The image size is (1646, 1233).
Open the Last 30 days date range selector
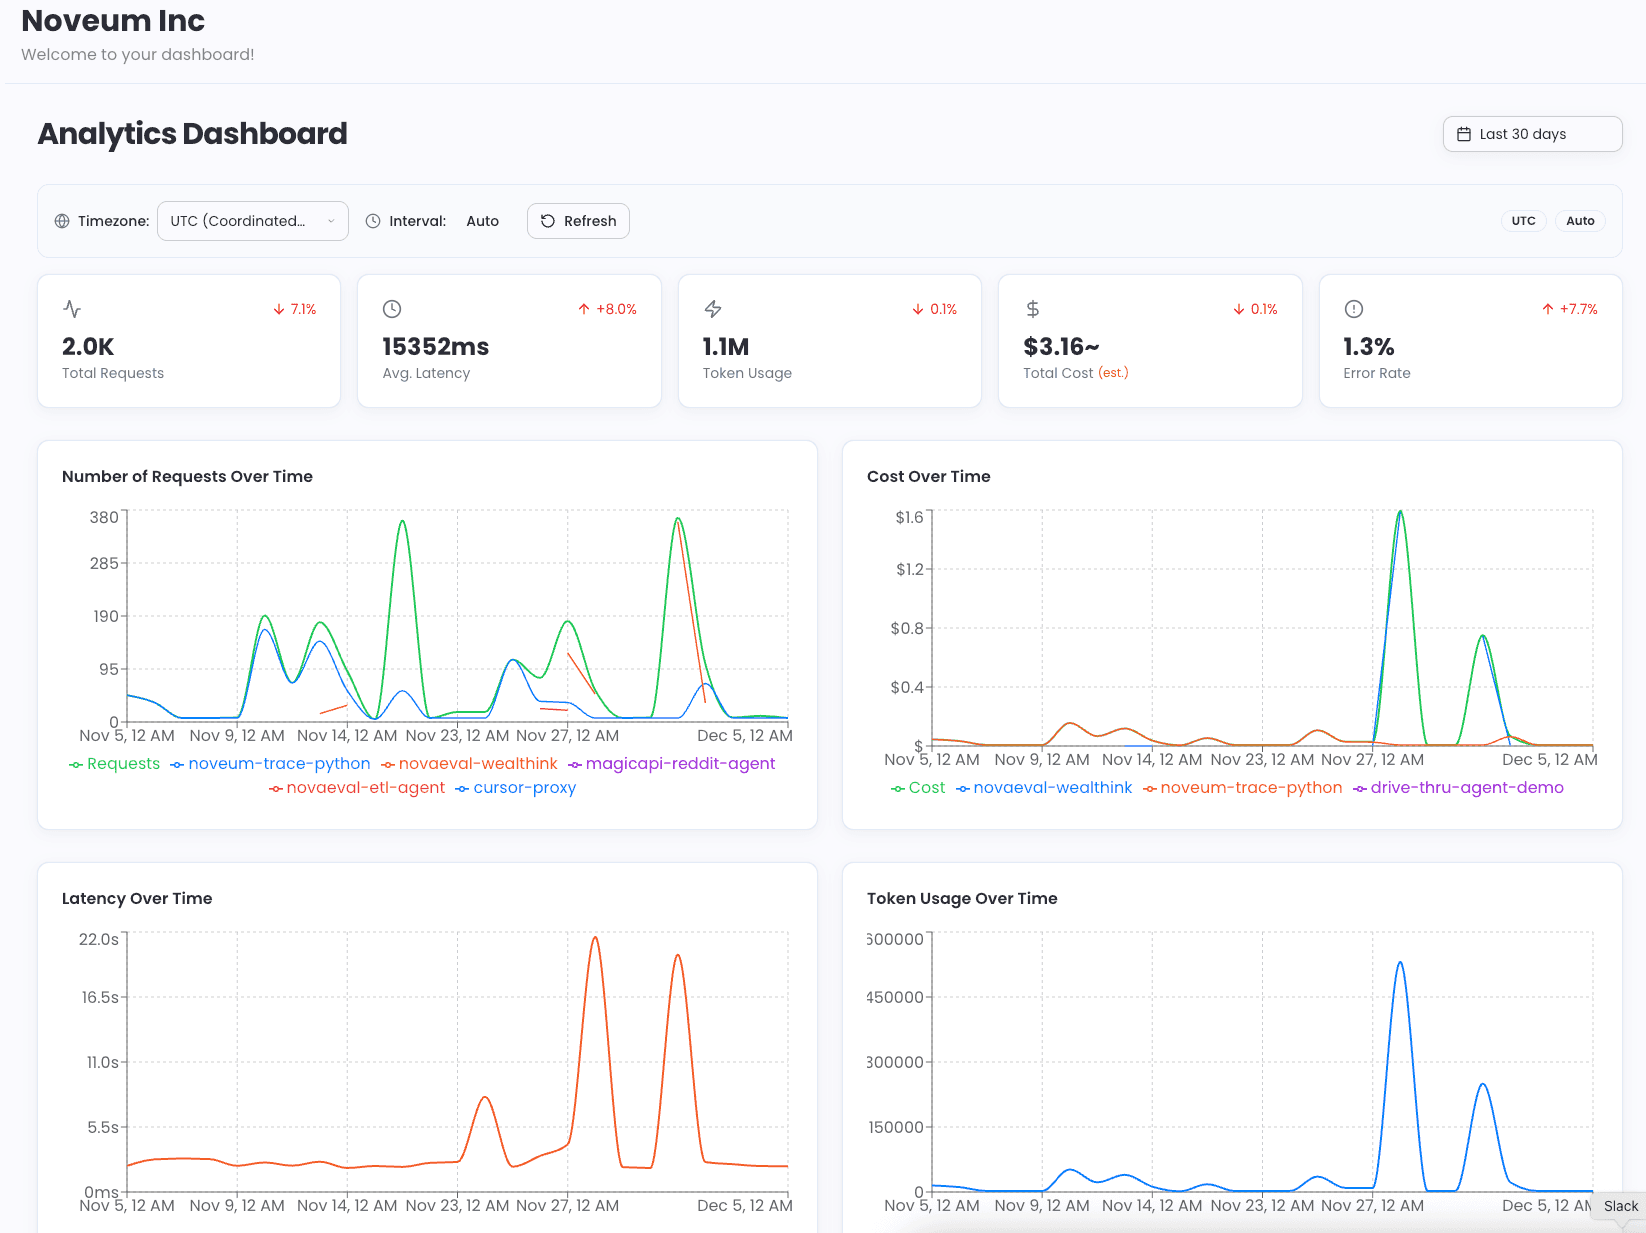1532,133
